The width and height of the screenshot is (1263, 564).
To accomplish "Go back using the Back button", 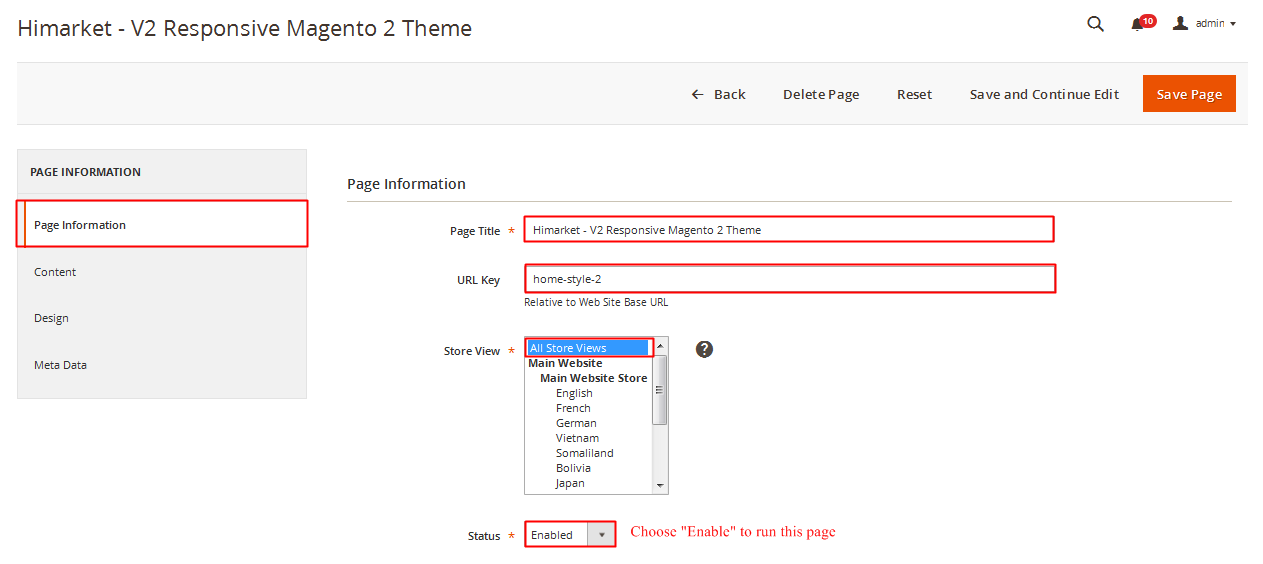I will point(718,94).
